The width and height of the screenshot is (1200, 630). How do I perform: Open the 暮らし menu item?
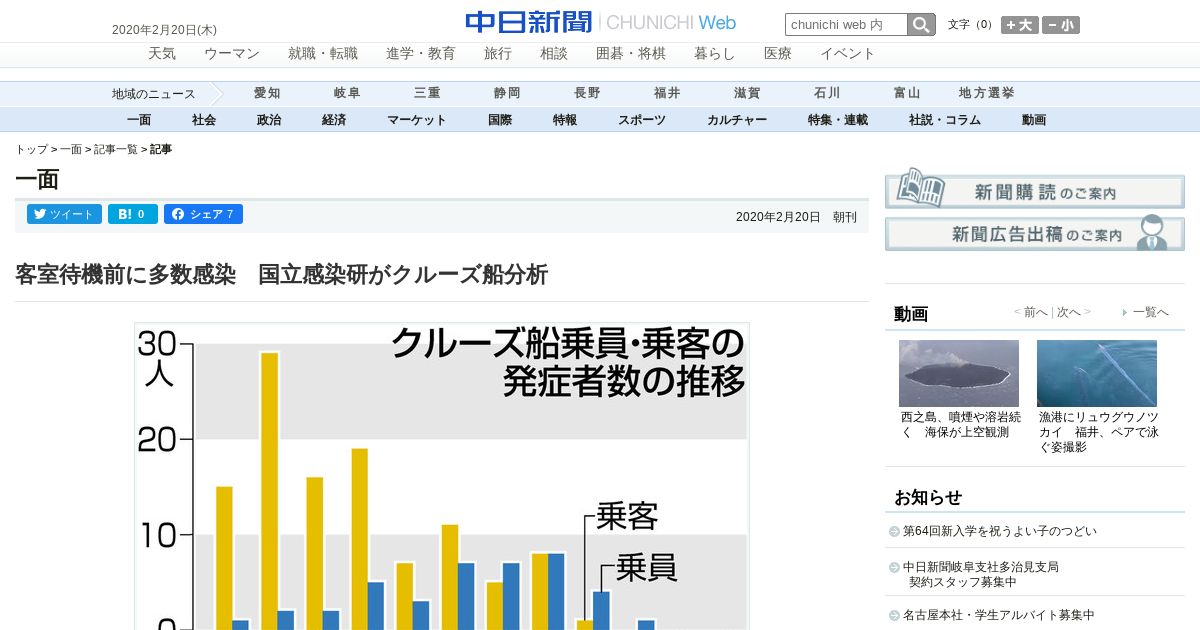715,54
